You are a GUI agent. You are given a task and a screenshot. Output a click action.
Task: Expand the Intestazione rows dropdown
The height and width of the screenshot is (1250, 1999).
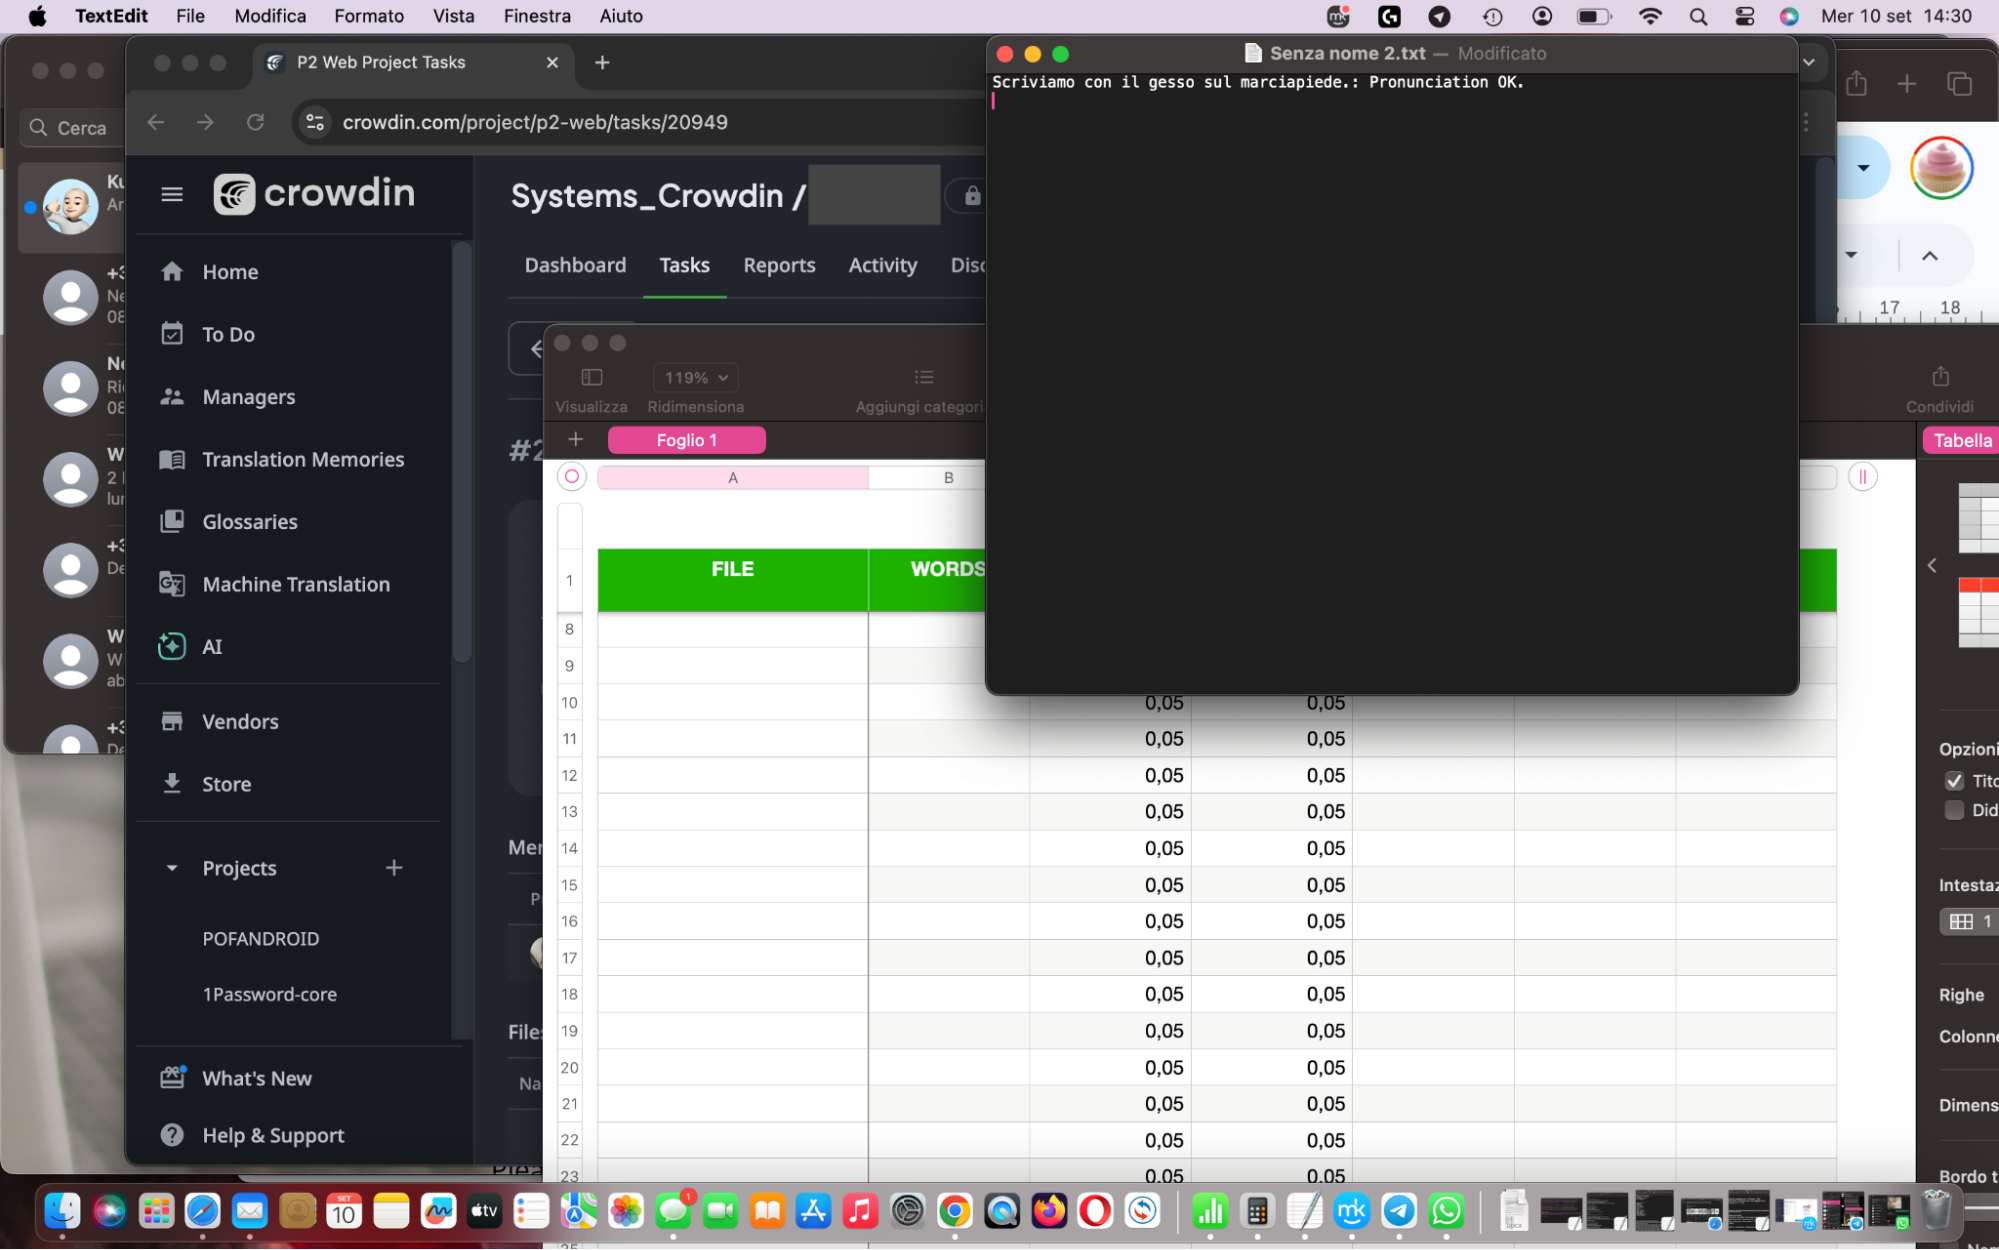tap(1968, 921)
